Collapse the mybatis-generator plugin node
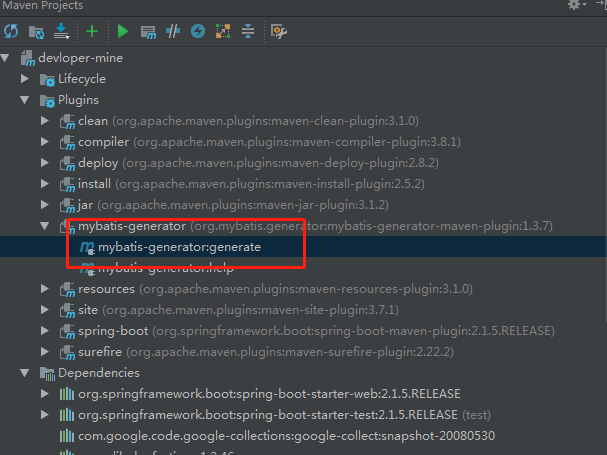607x455 pixels. [x=45, y=226]
